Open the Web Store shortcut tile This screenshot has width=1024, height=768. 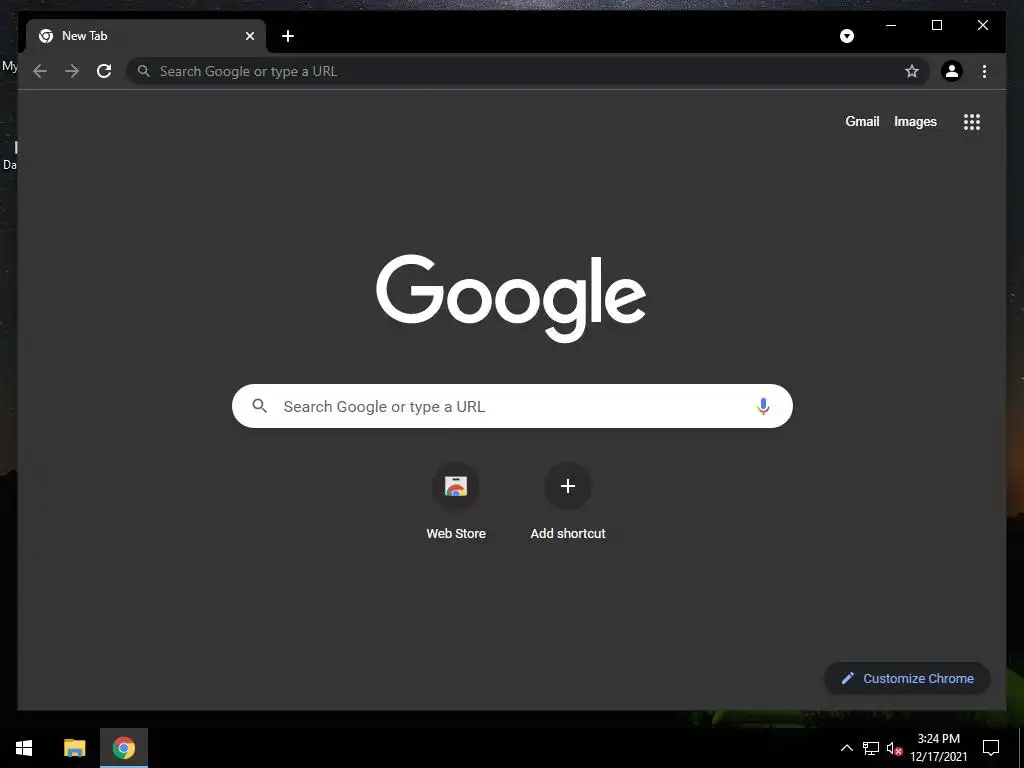456,503
